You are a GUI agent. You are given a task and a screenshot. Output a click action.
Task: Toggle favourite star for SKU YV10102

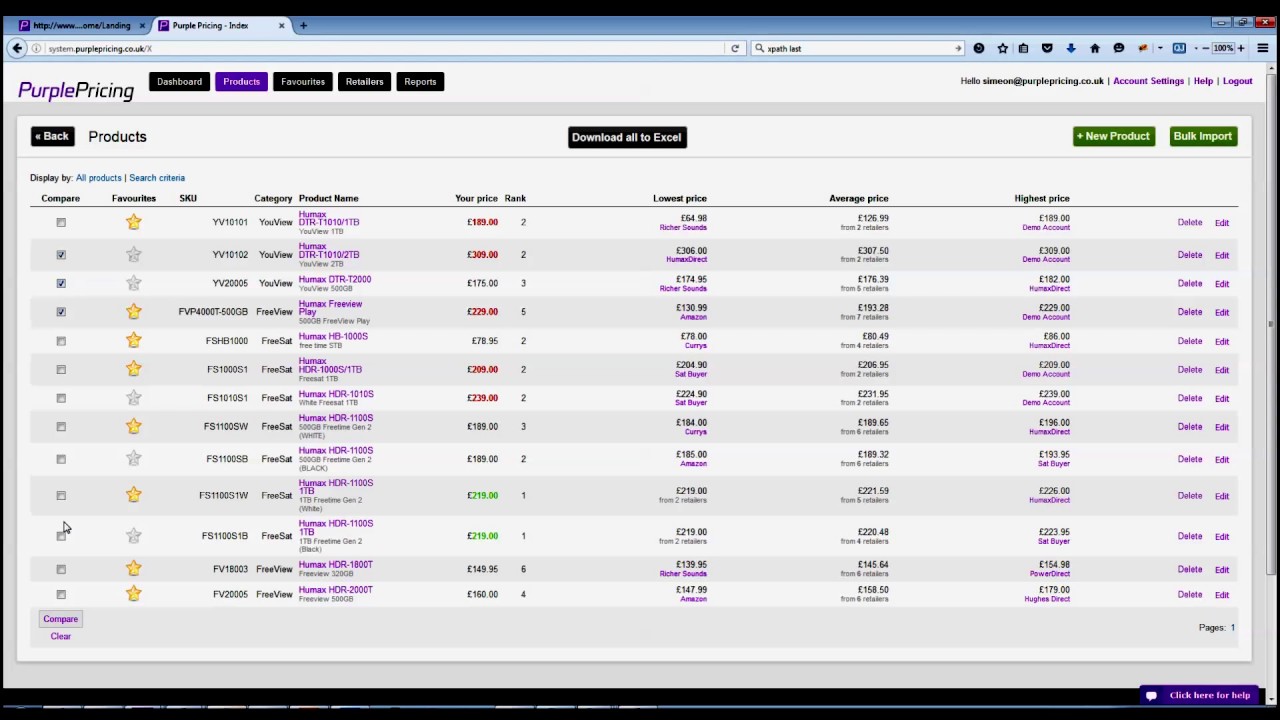pos(134,255)
